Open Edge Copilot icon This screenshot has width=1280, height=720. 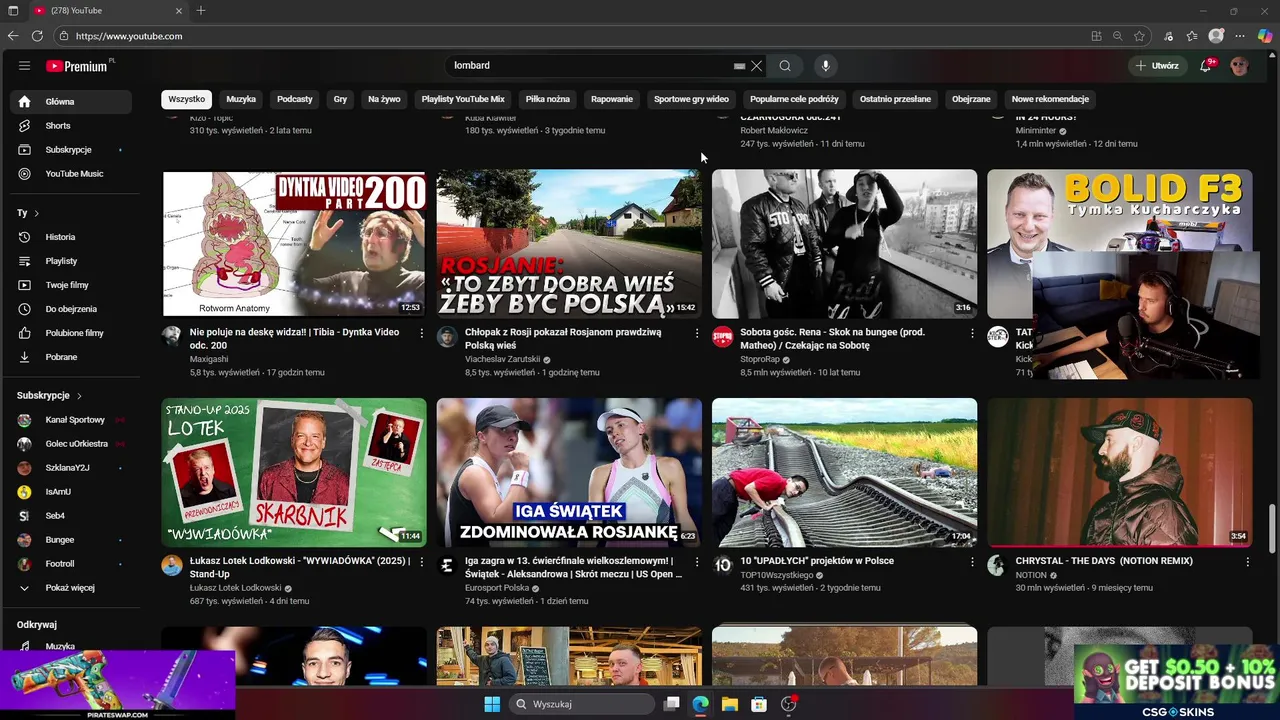1265,36
